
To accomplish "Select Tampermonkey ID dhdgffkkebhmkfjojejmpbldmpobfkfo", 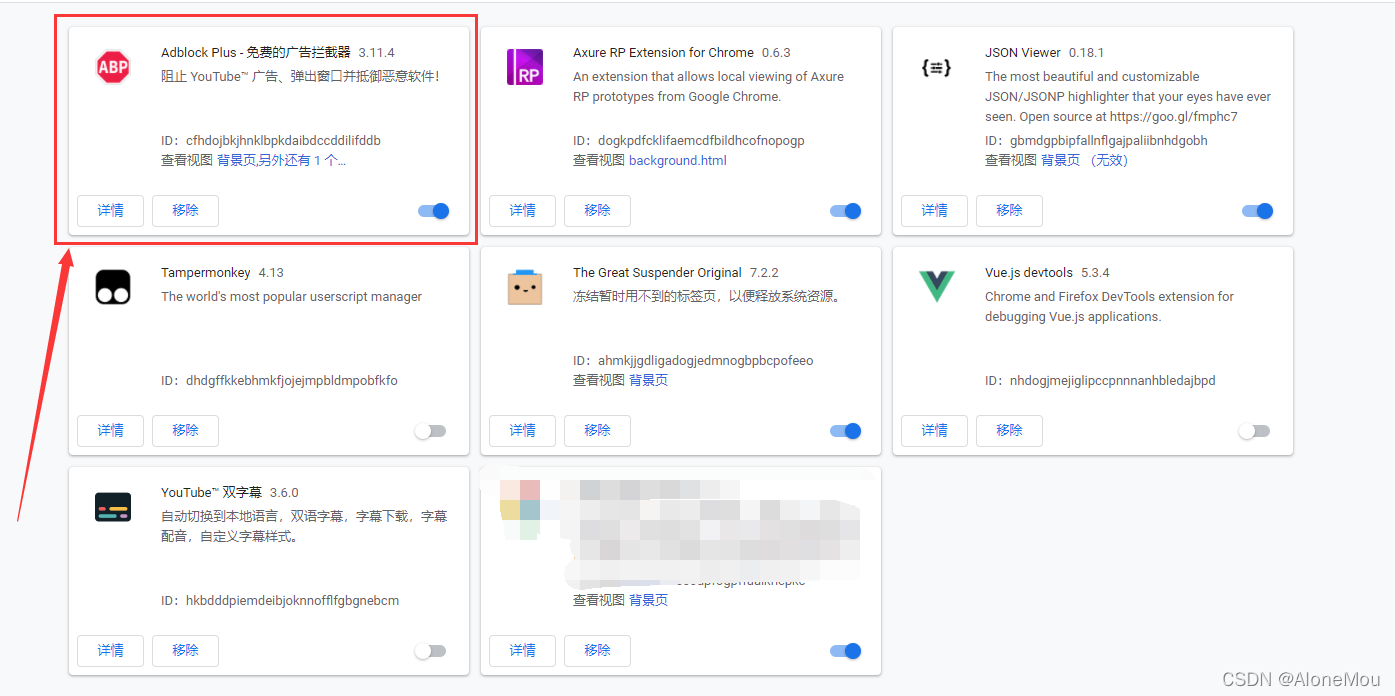I will [x=292, y=380].
